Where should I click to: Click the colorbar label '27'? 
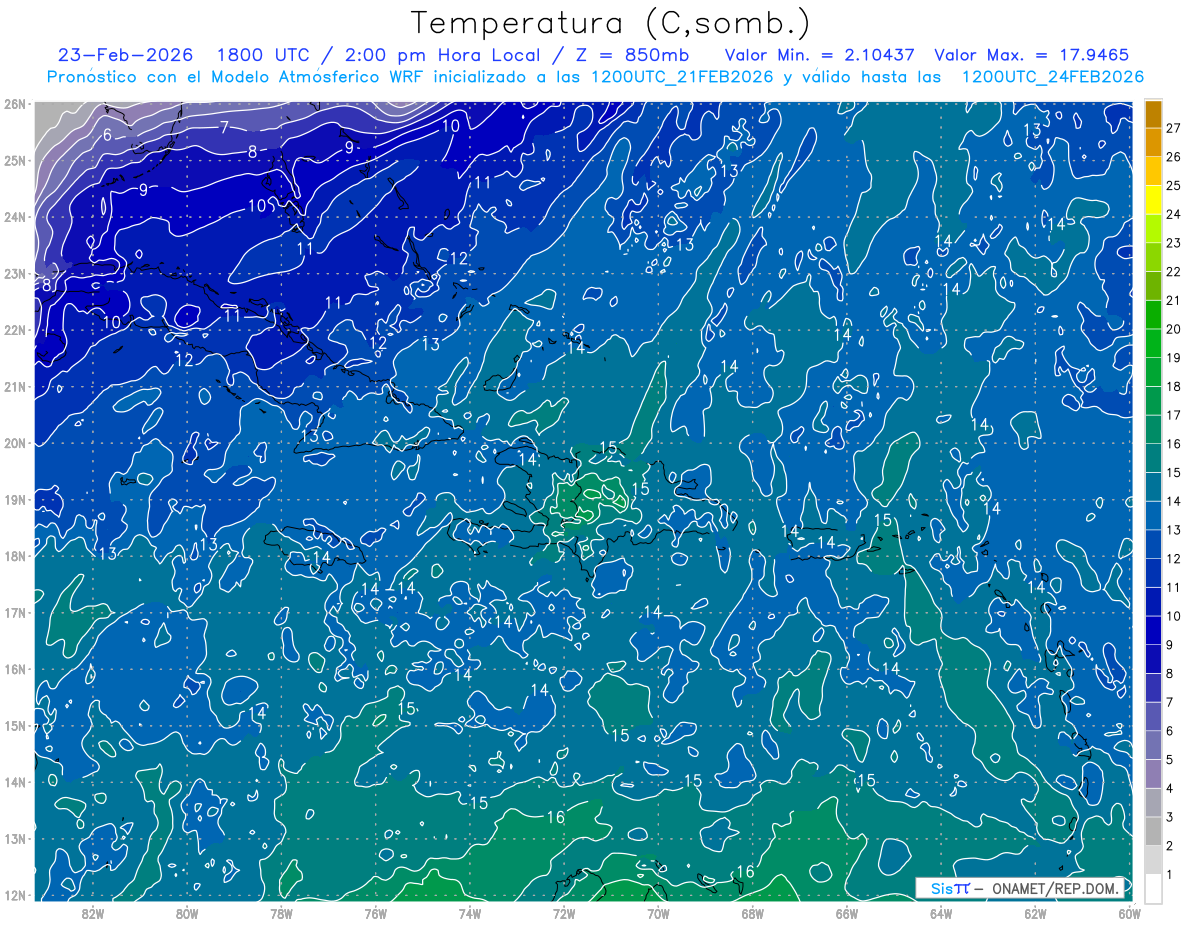[1174, 127]
